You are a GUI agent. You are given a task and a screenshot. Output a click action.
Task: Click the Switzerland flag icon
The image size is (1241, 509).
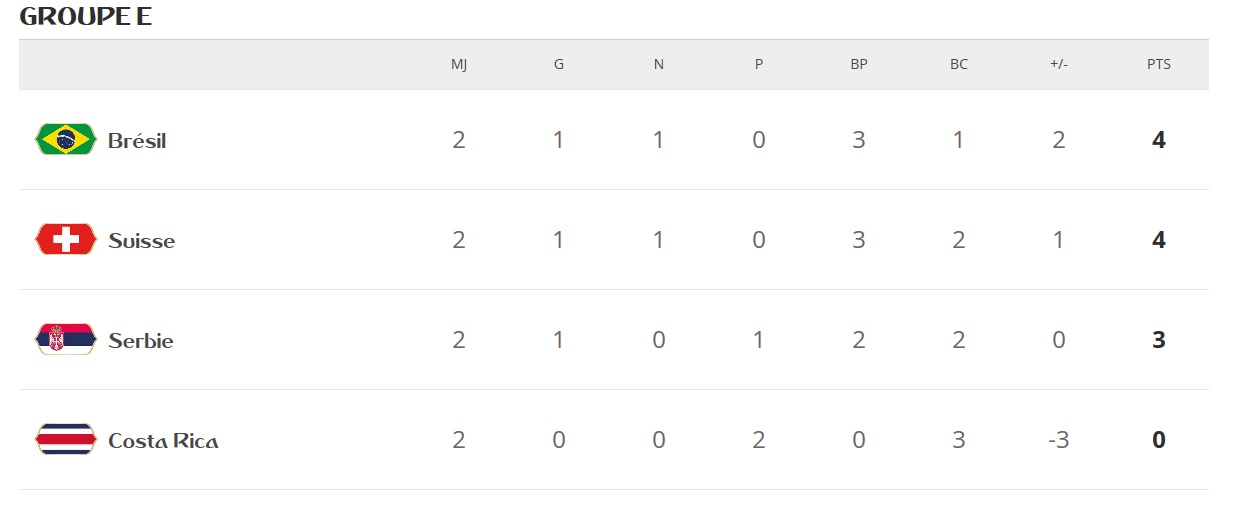coord(65,239)
